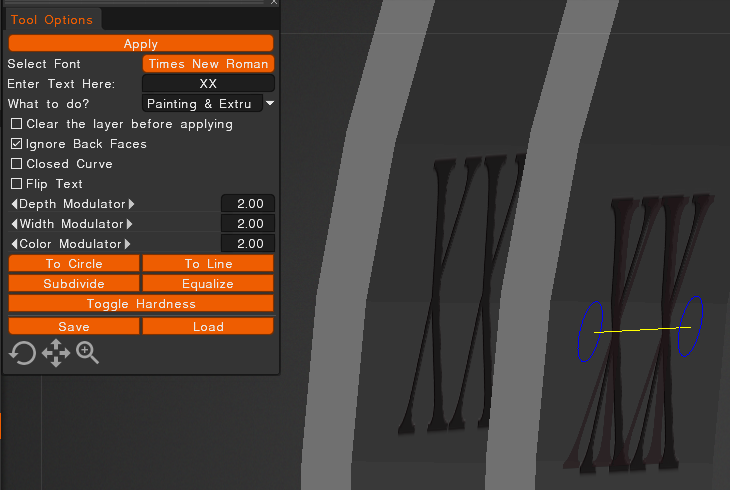This screenshot has height=490, width=730.
Task: Click the rotate view icon
Action: (22, 353)
